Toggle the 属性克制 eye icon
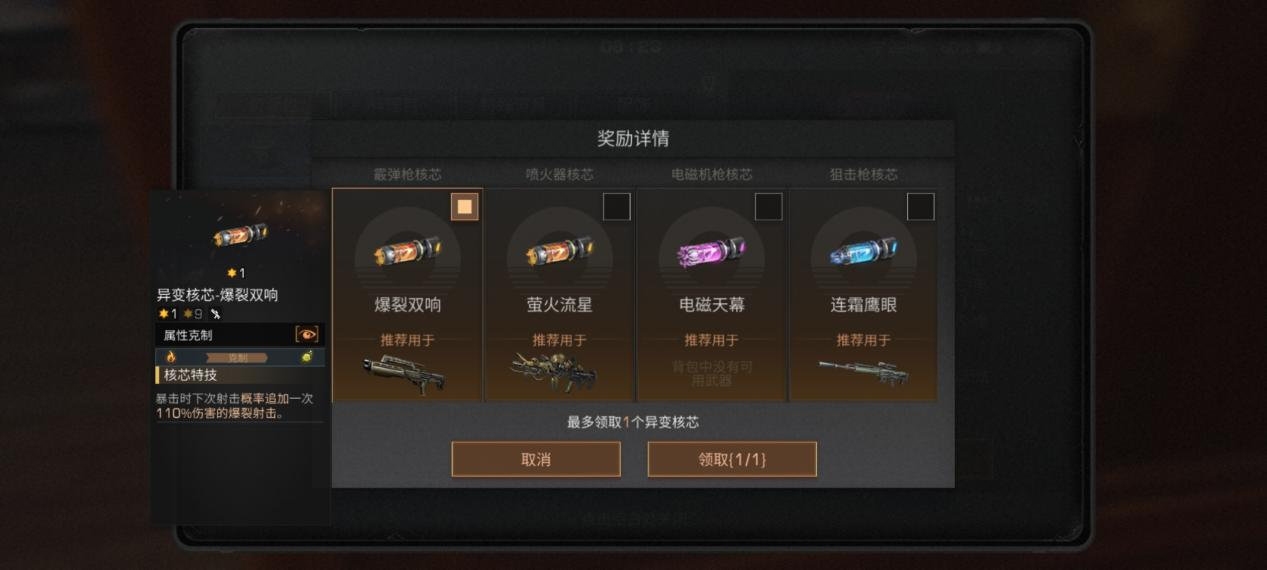Image resolution: width=1267 pixels, height=570 pixels. tap(307, 334)
